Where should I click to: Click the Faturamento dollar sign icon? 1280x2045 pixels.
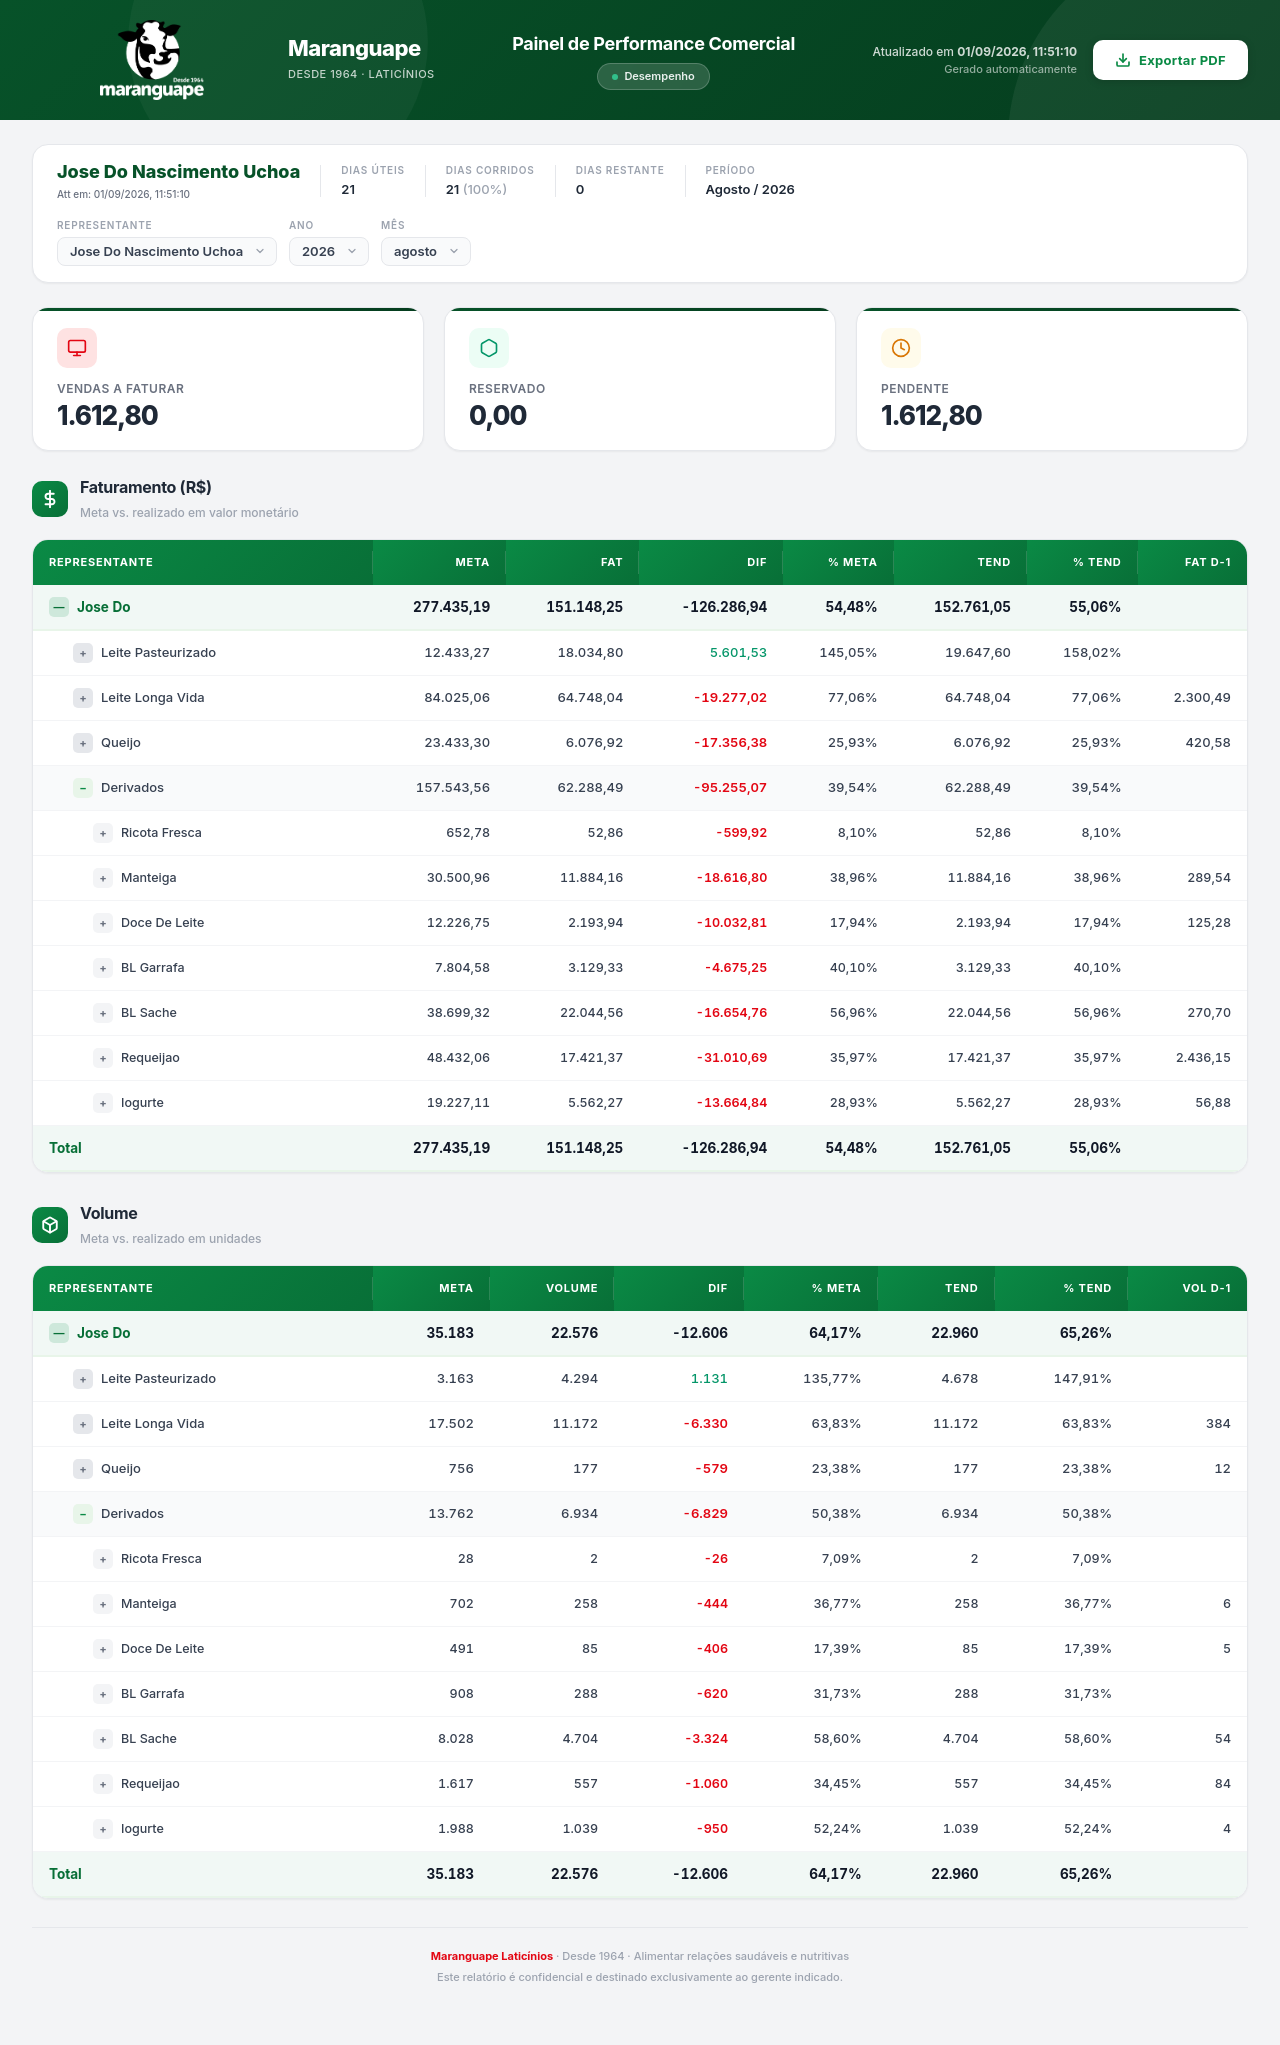click(50, 499)
